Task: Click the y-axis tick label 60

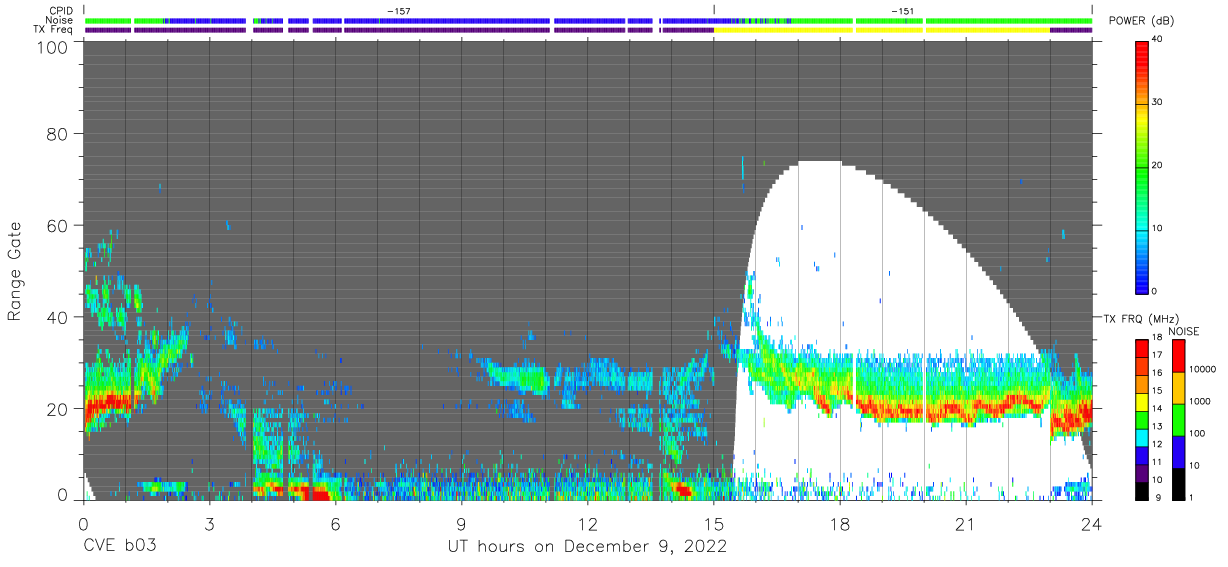Action: click(57, 225)
